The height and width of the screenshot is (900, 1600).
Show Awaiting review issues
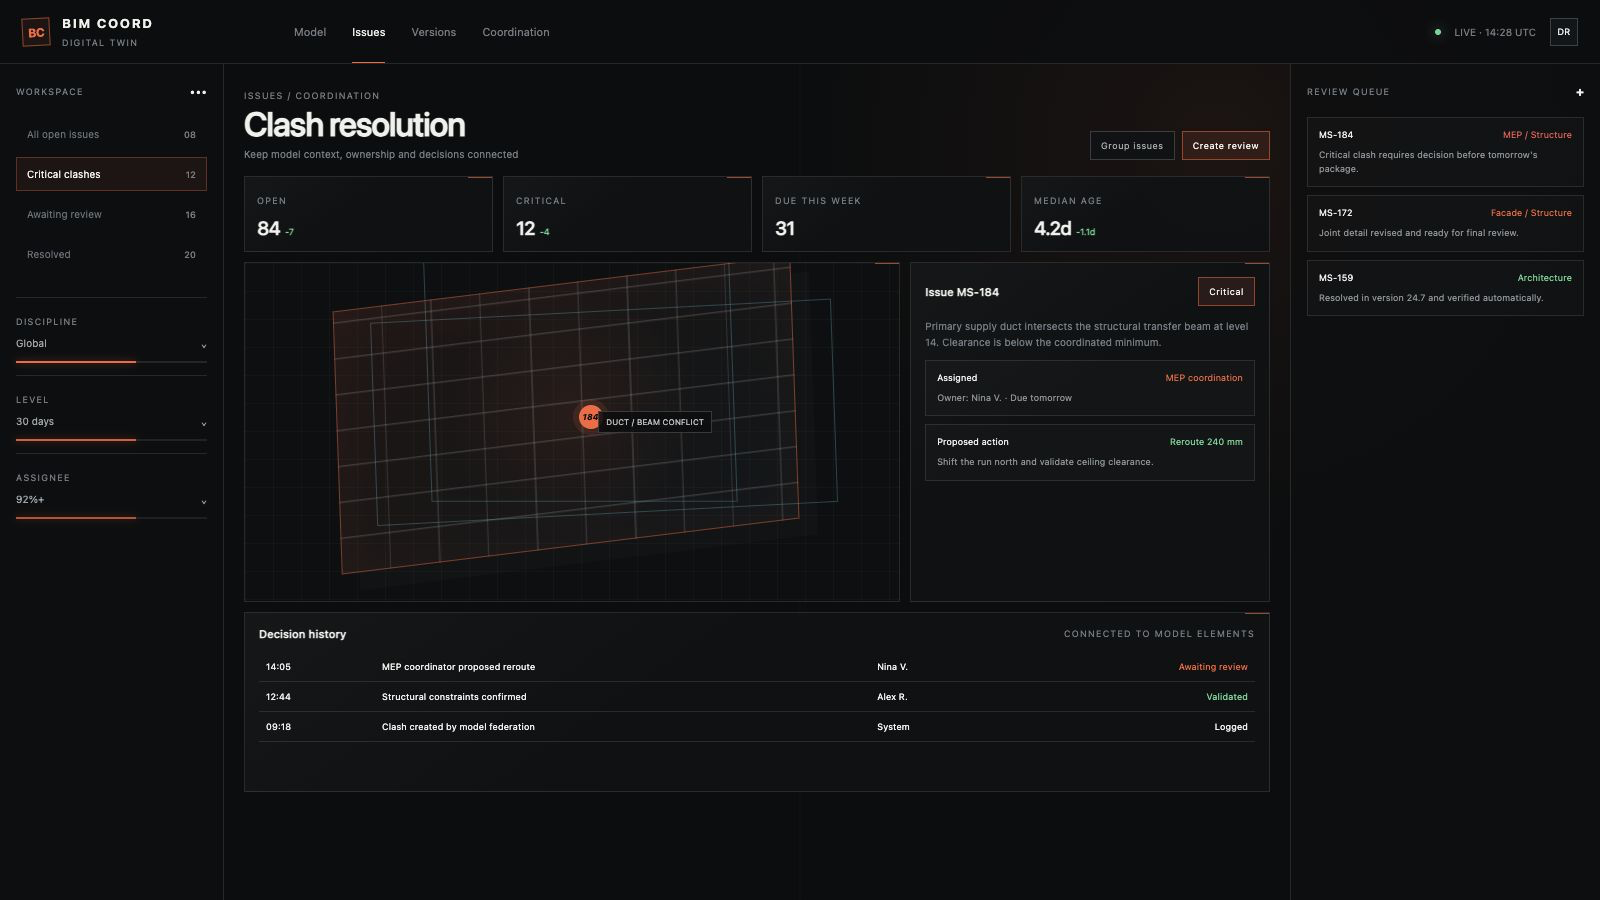[111, 215]
